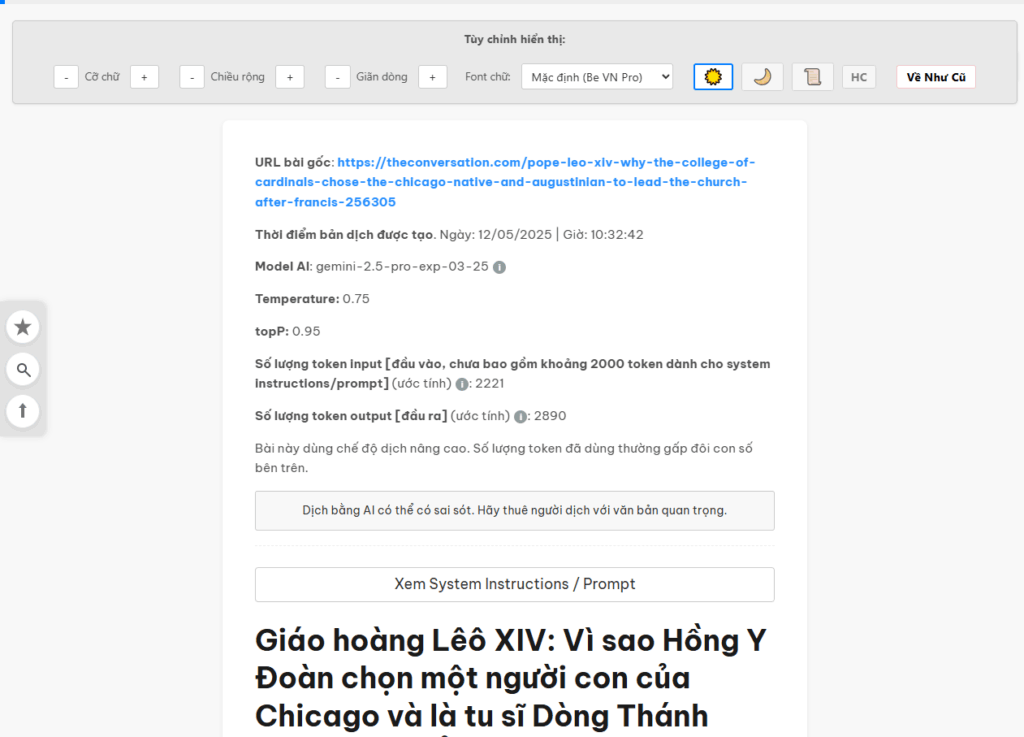Activate the moon dark theme
This screenshot has height=737, width=1024.
(762, 77)
